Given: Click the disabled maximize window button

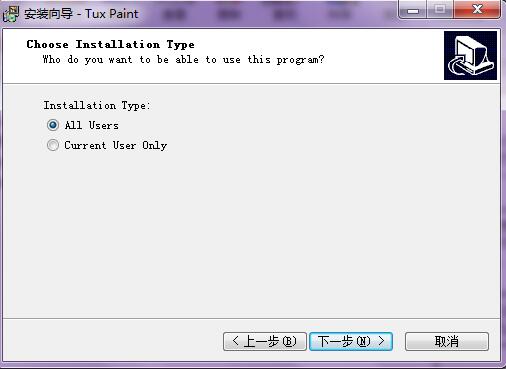Looking at the screenshot, I should tap(440, 10).
